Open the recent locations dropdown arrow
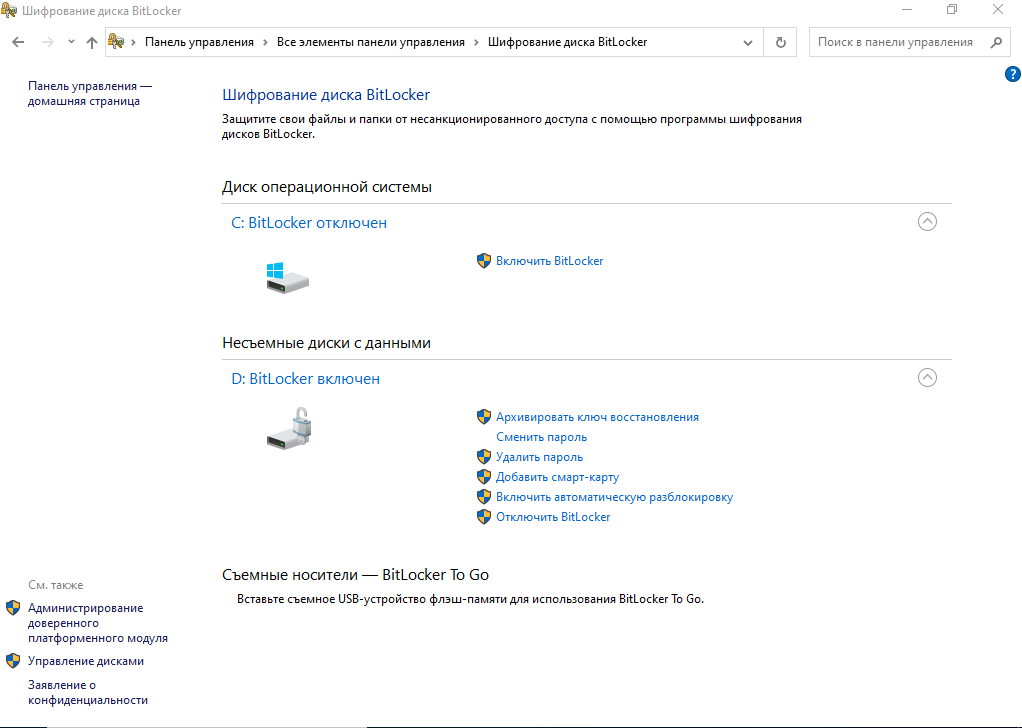 point(71,42)
